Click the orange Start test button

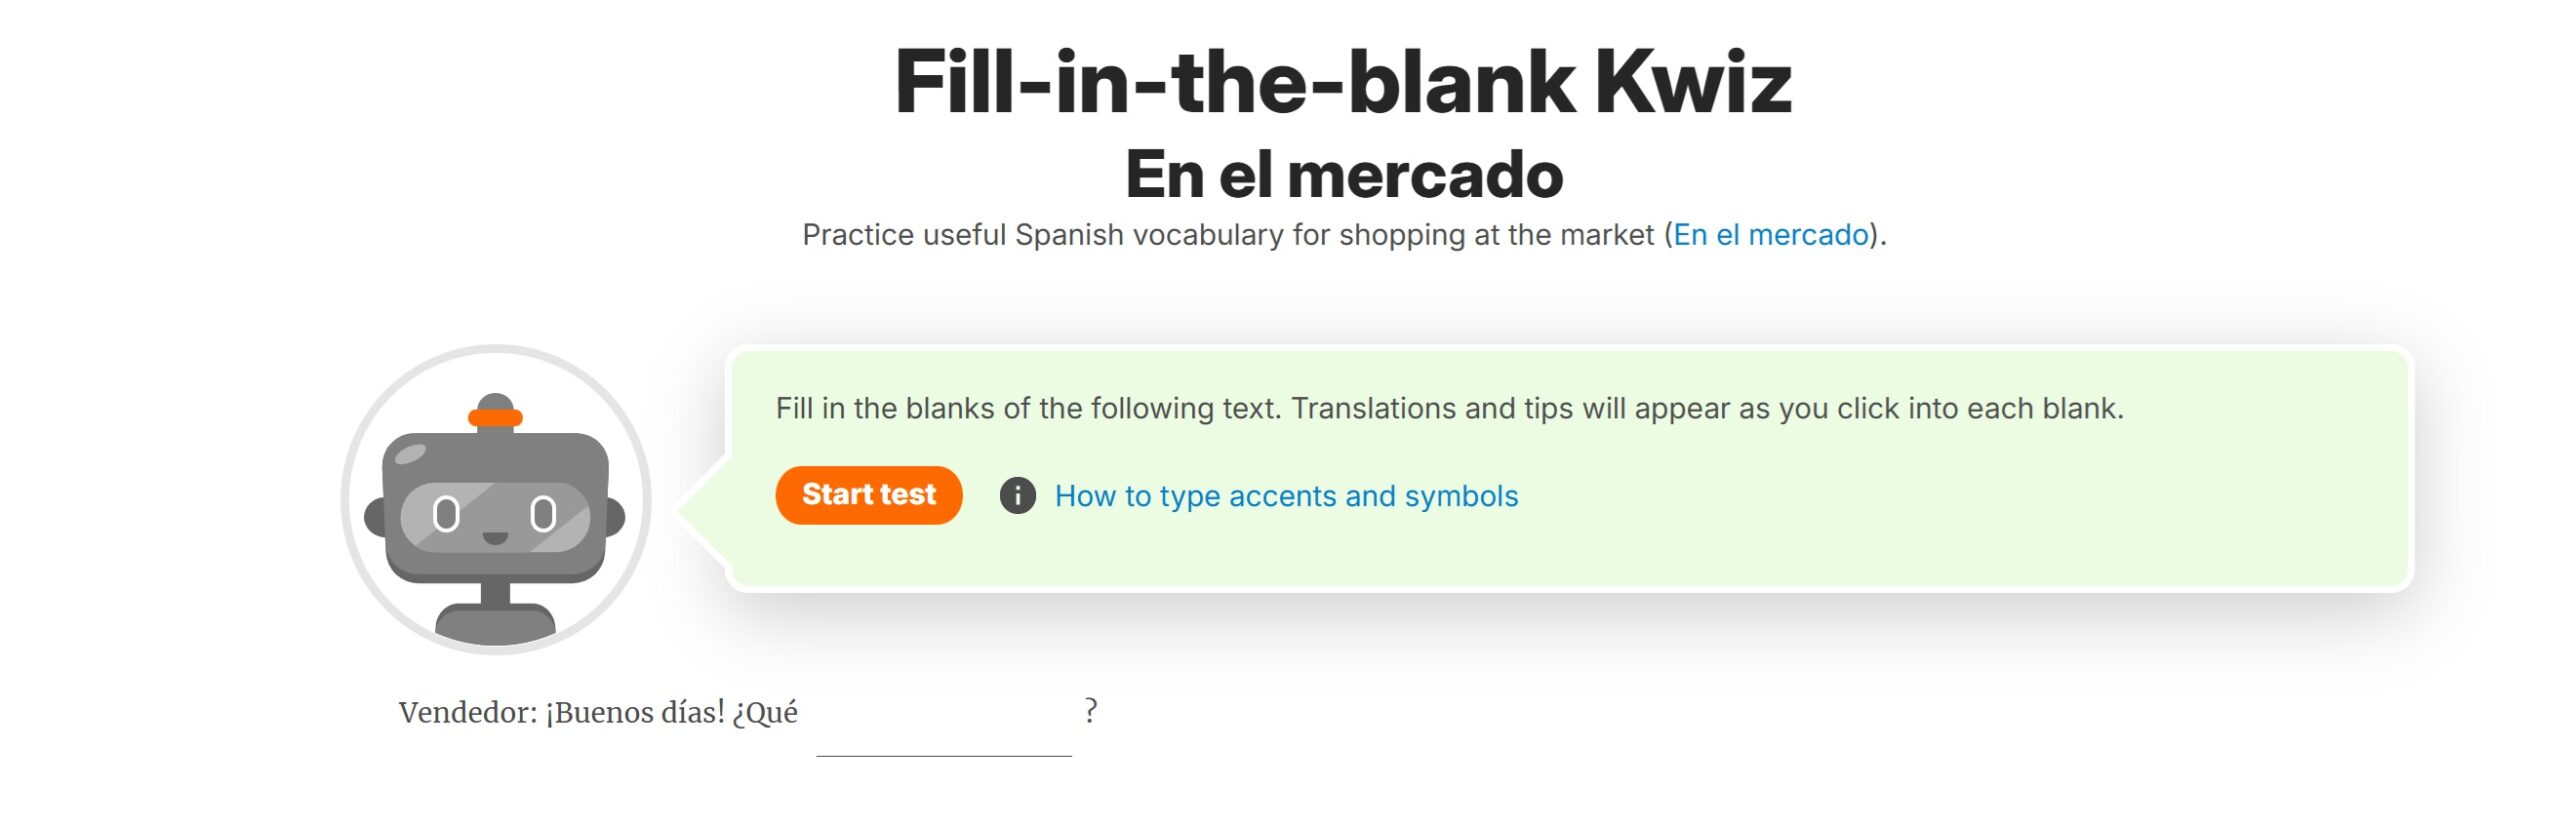pos(868,495)
